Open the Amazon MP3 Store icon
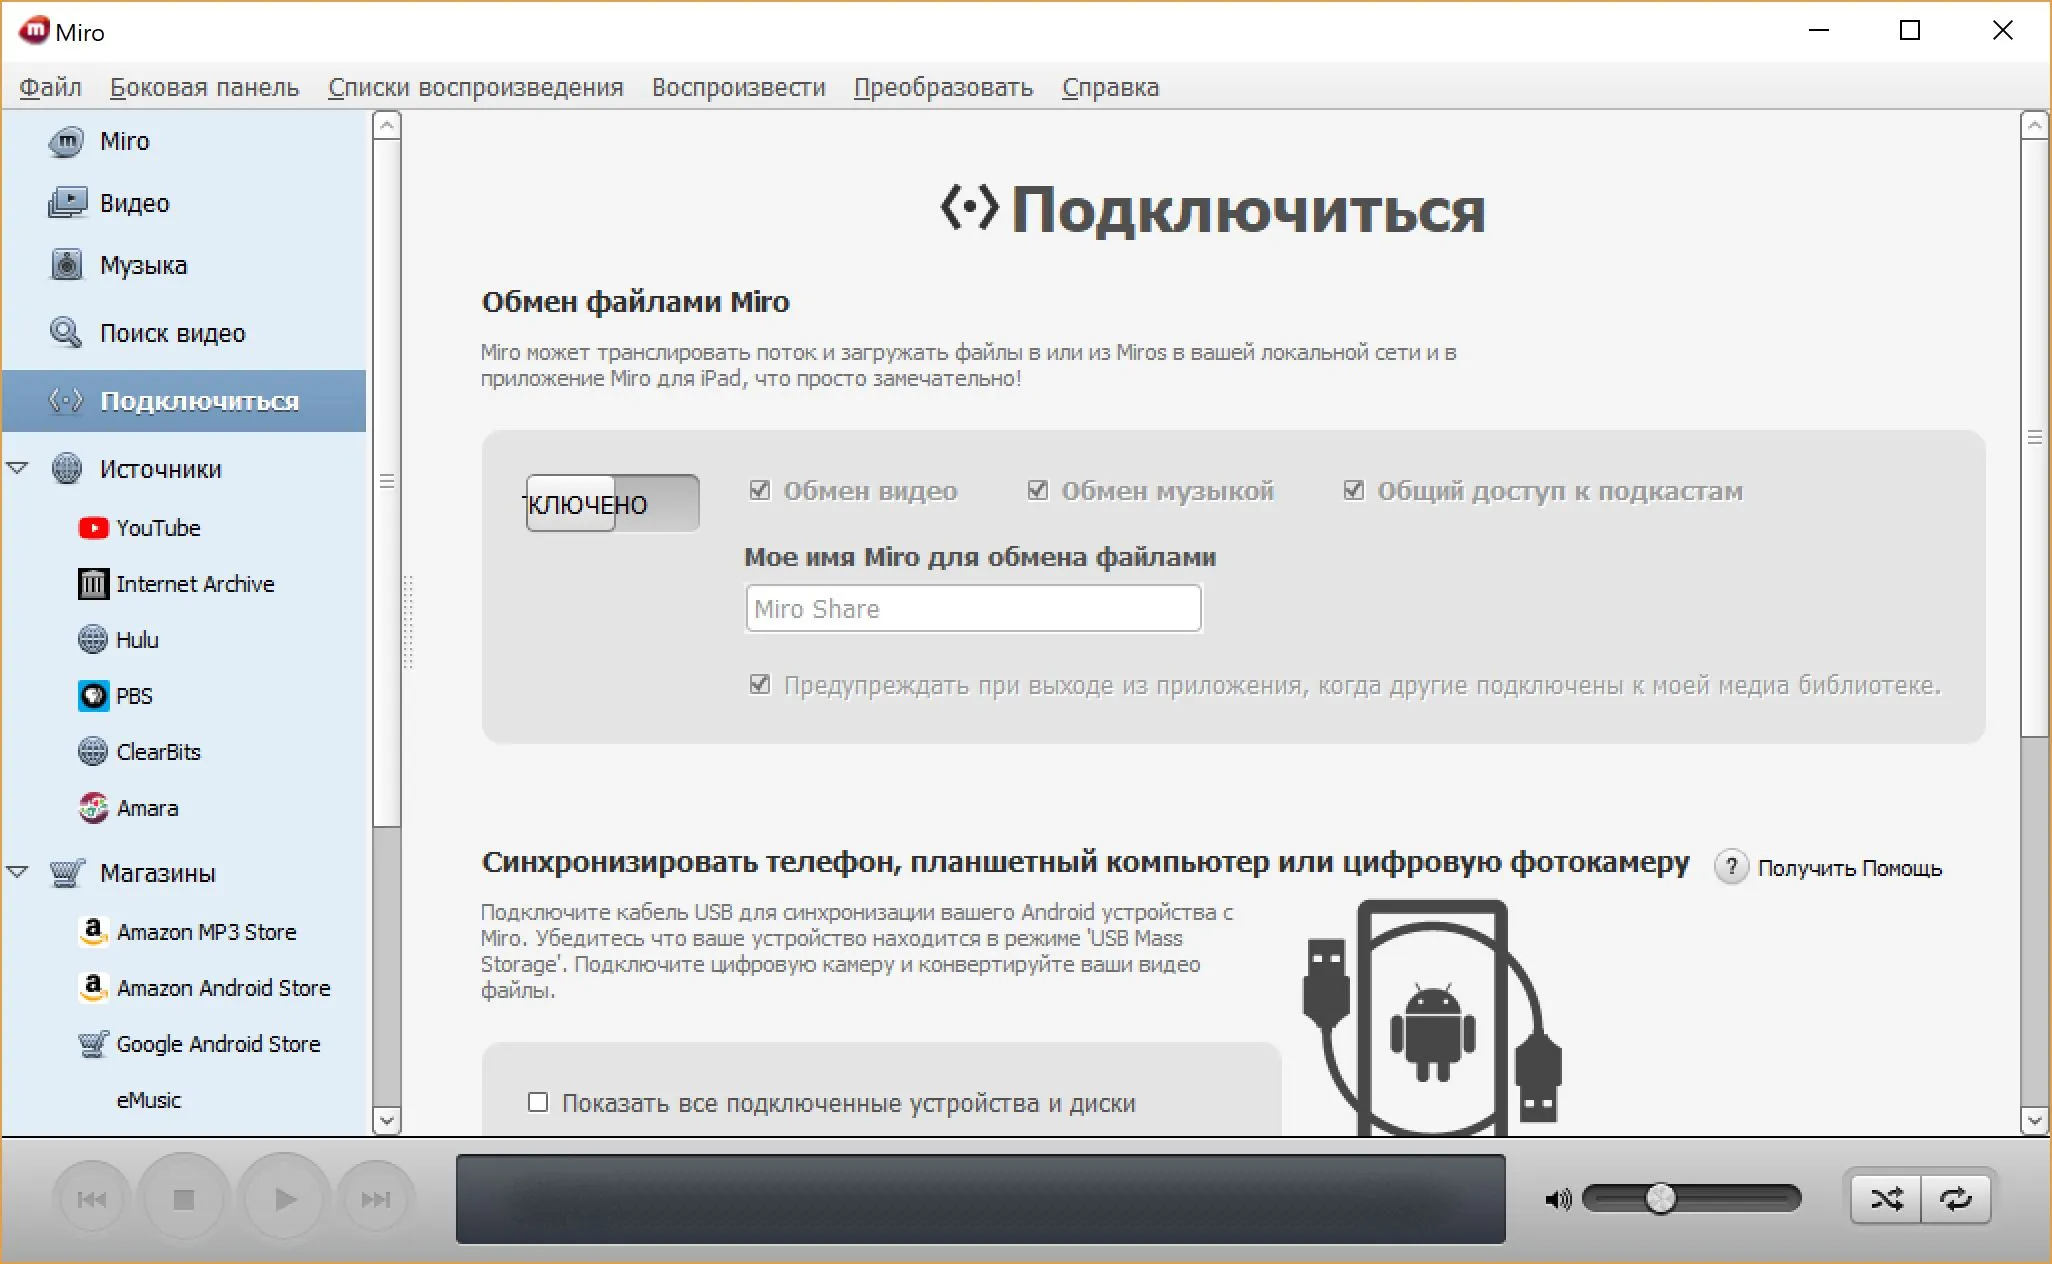Screen dimensions: 2052x1264 [x=93, y=932]
